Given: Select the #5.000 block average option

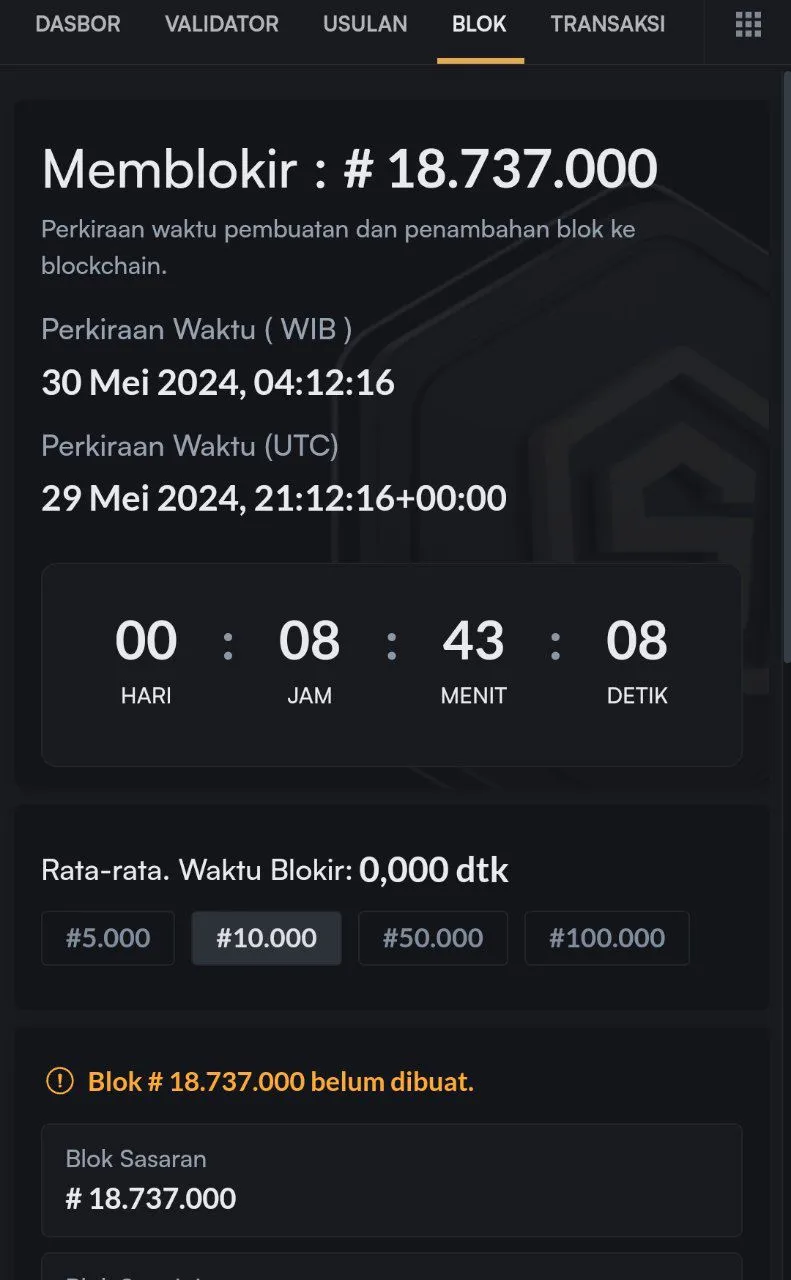Looking at the screenshot, I should point(108,938).
